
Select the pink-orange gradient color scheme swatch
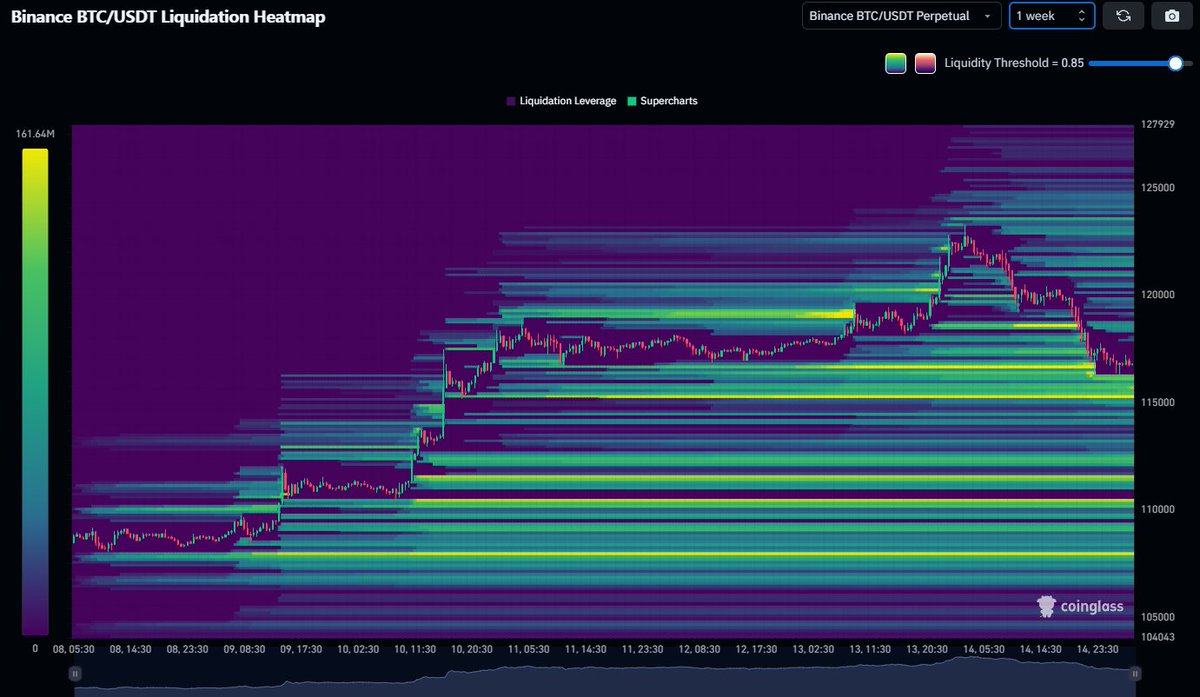pyautogui.click(x=925, y=63)
